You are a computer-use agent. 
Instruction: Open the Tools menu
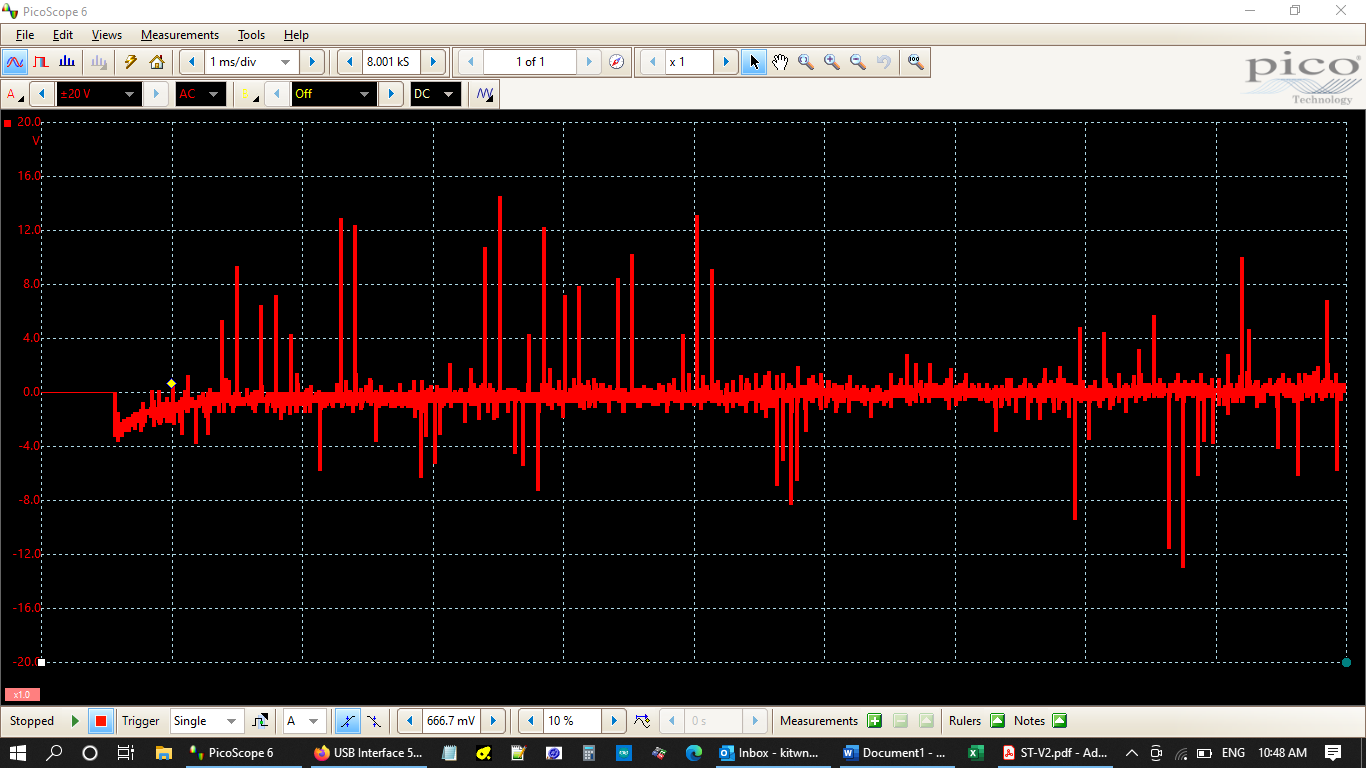click(251, 35)
